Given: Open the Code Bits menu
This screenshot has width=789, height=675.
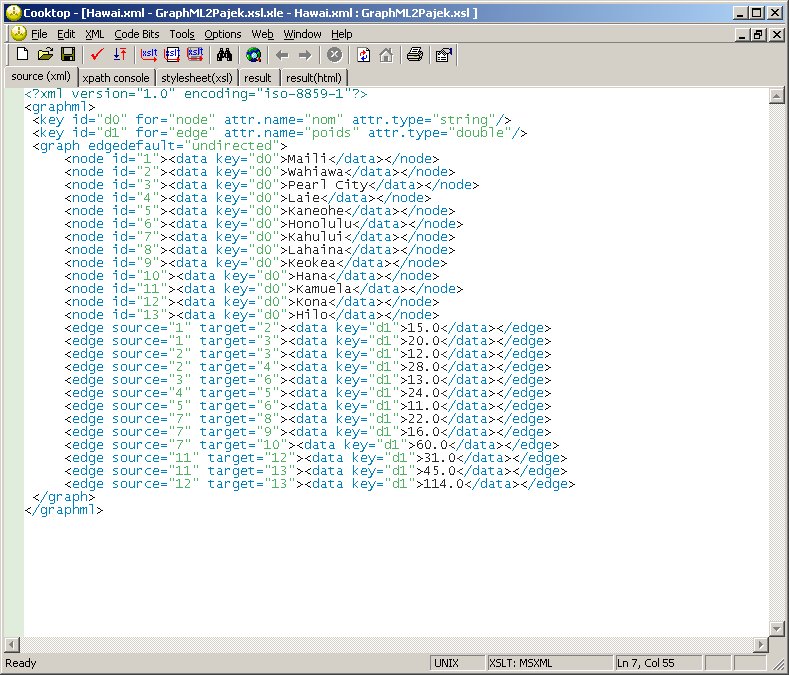Looking at the screenshot, I should [135, 34].
